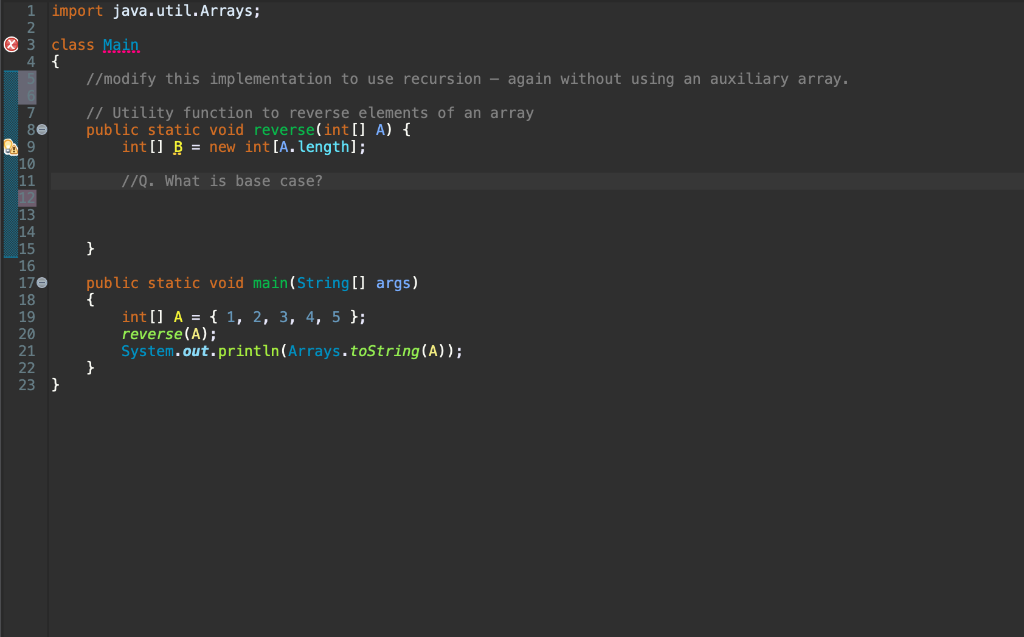
Task: Click the underlined Main class name
Action: coord(121,44)
